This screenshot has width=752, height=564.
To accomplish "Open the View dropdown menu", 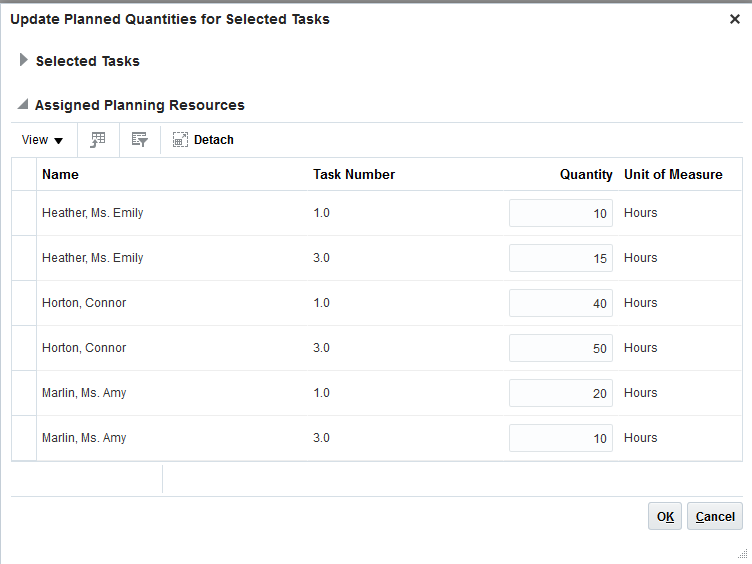I will pos(43,140).
